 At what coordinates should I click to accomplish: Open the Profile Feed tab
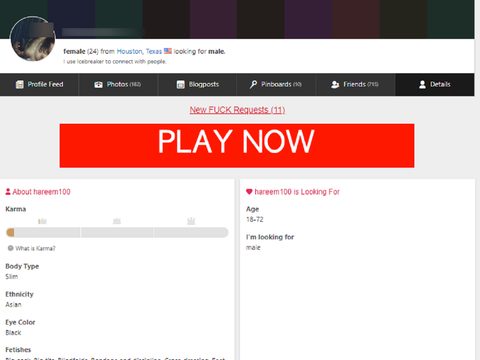coord(39,84)
